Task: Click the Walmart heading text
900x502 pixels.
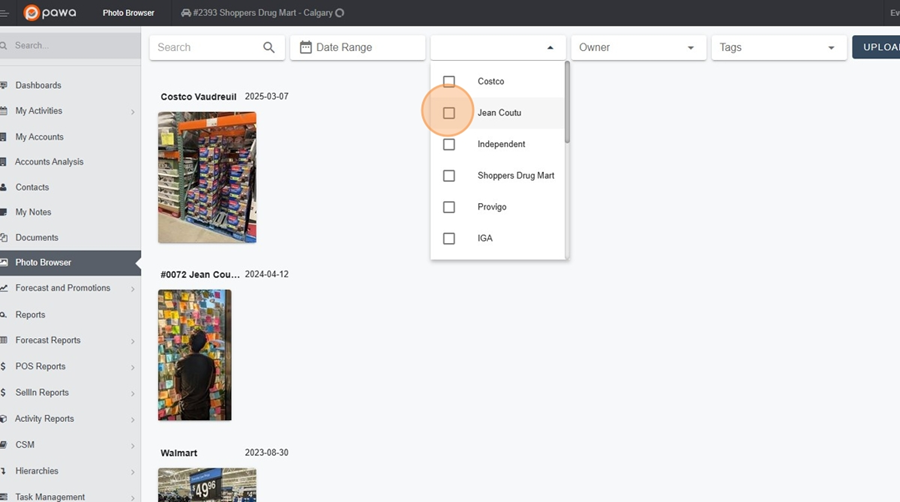Action: [179, 453]
